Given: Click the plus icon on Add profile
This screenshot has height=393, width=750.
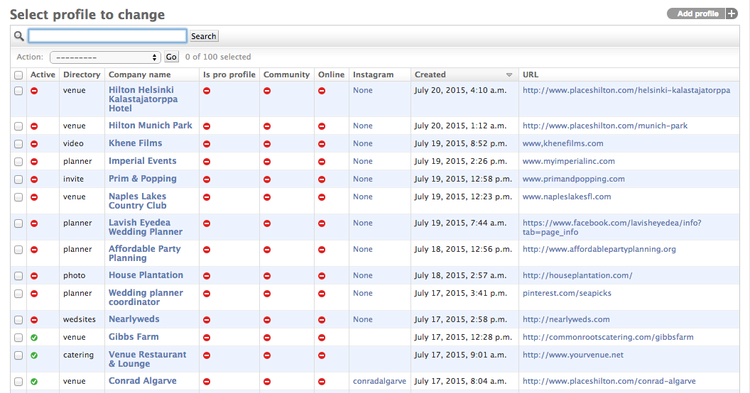Looking at the screenshot, I should (731, 14).
